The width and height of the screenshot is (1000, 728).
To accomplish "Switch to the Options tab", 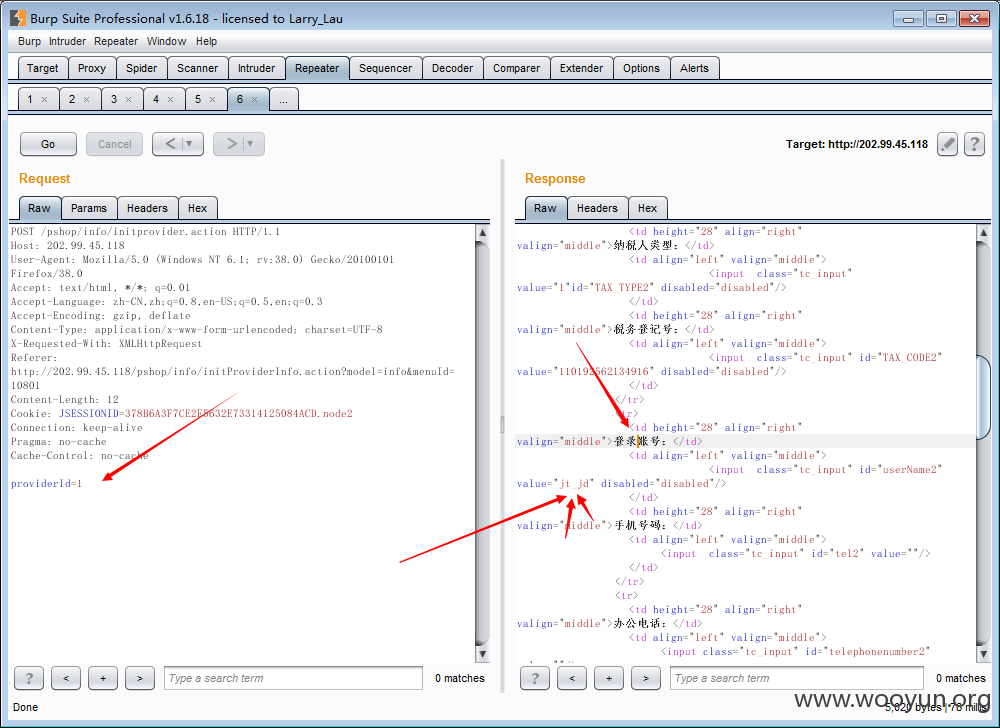I will tap(642, 68).
